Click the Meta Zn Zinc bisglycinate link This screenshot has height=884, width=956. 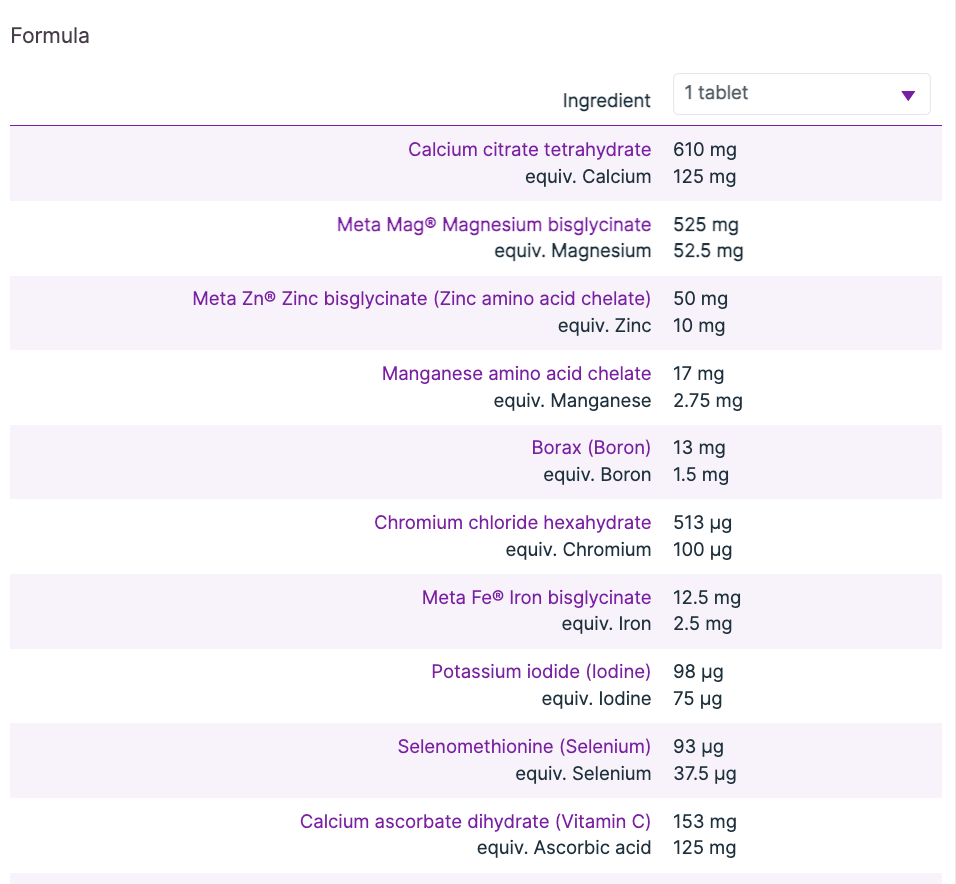click(x=421, y=299)
